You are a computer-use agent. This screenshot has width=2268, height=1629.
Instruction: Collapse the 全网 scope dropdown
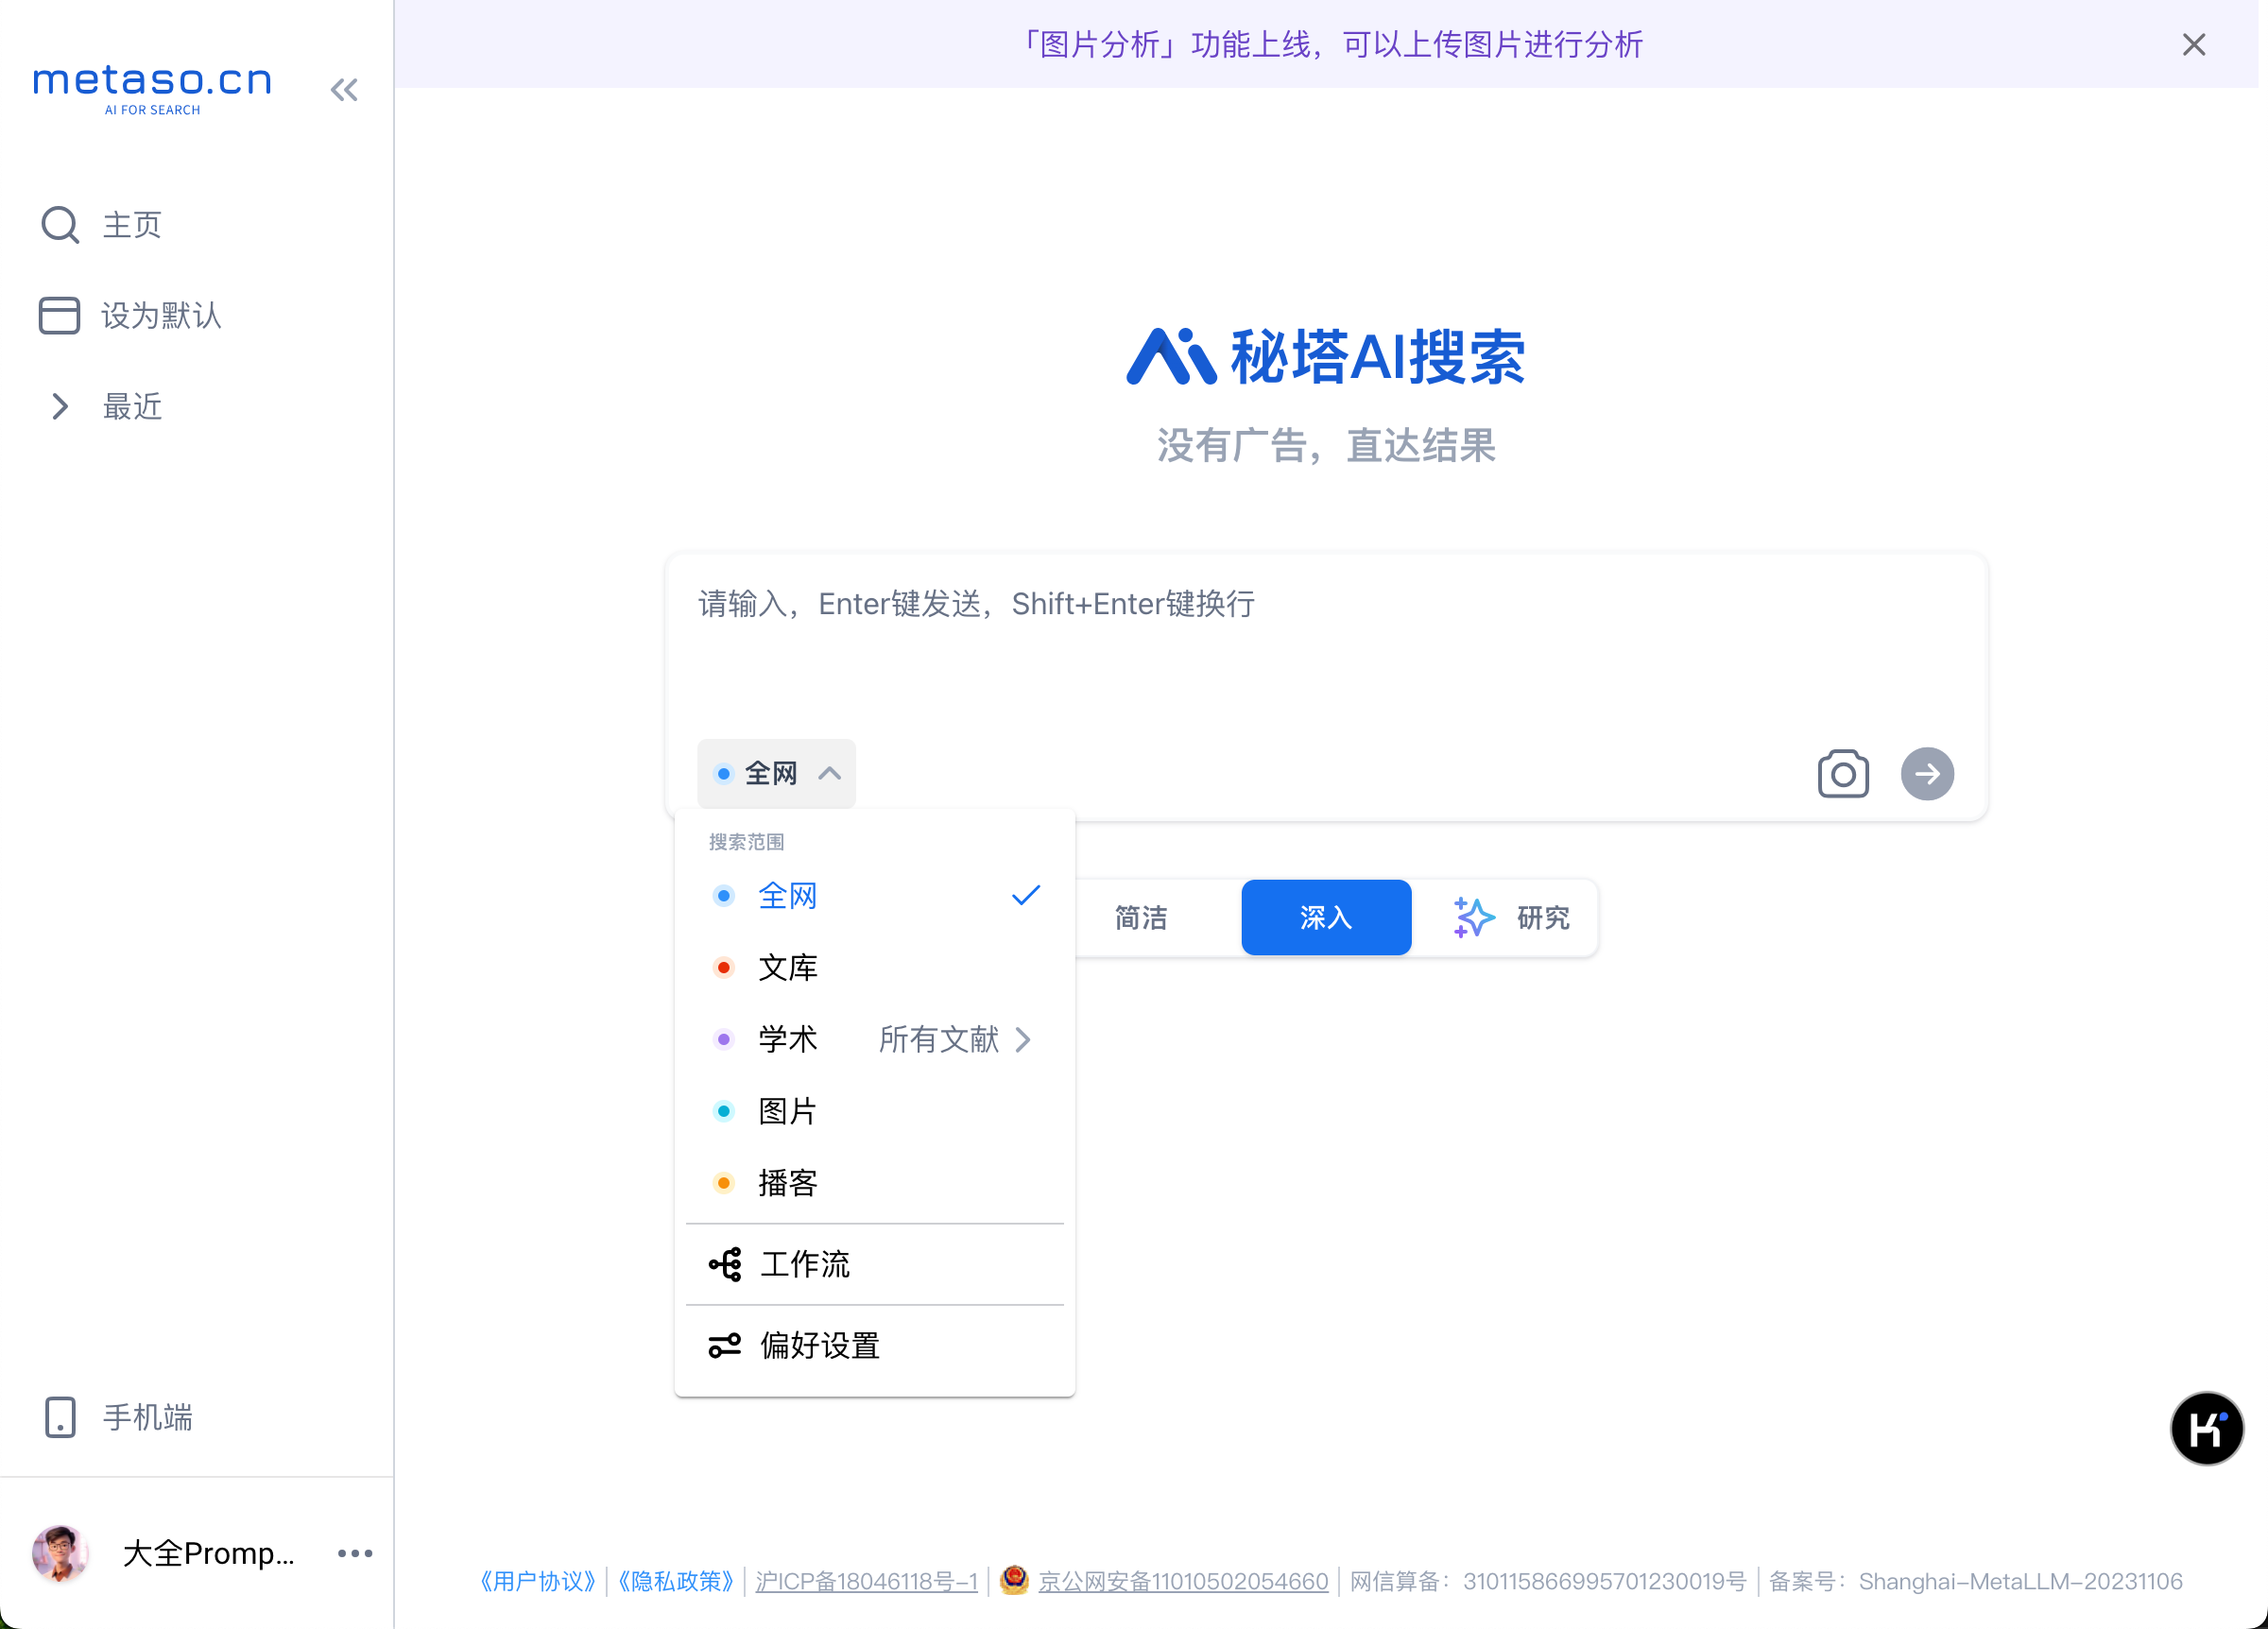point(776,773)
